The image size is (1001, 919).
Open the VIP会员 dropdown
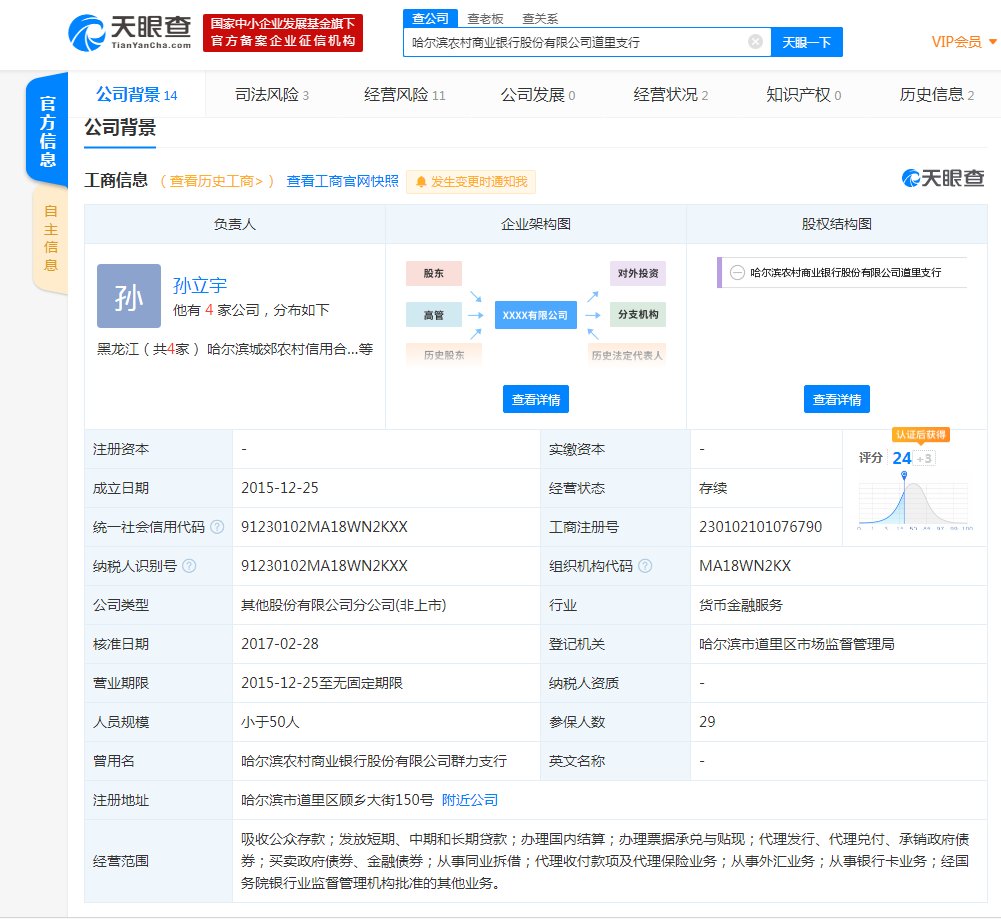[963, 42]
